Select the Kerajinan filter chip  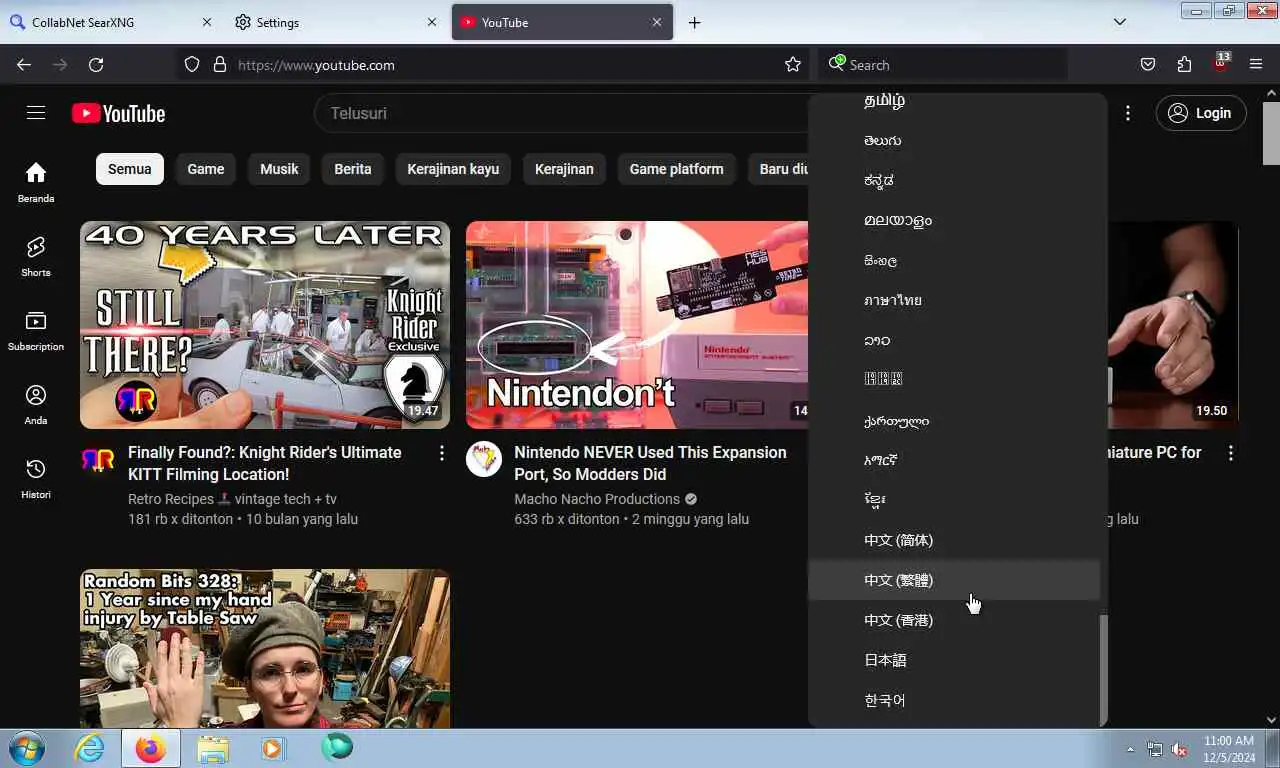pos(564,169)
